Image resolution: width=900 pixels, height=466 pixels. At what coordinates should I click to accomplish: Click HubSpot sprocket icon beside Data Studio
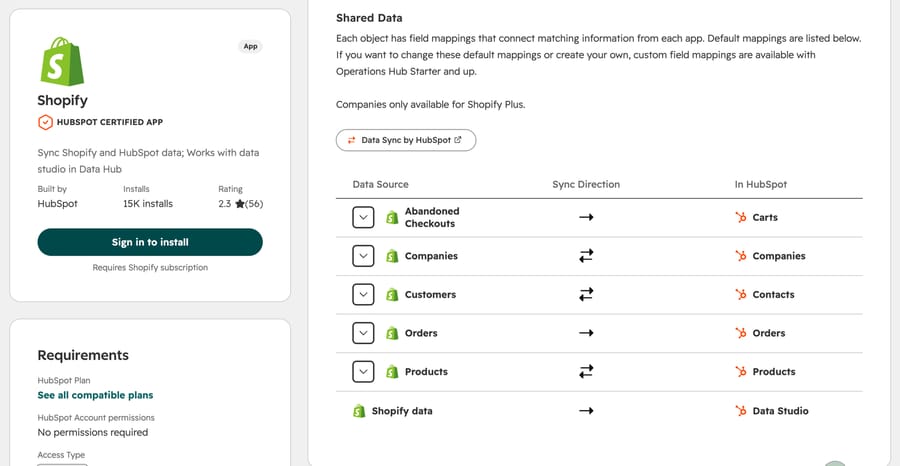coord(741,411)
